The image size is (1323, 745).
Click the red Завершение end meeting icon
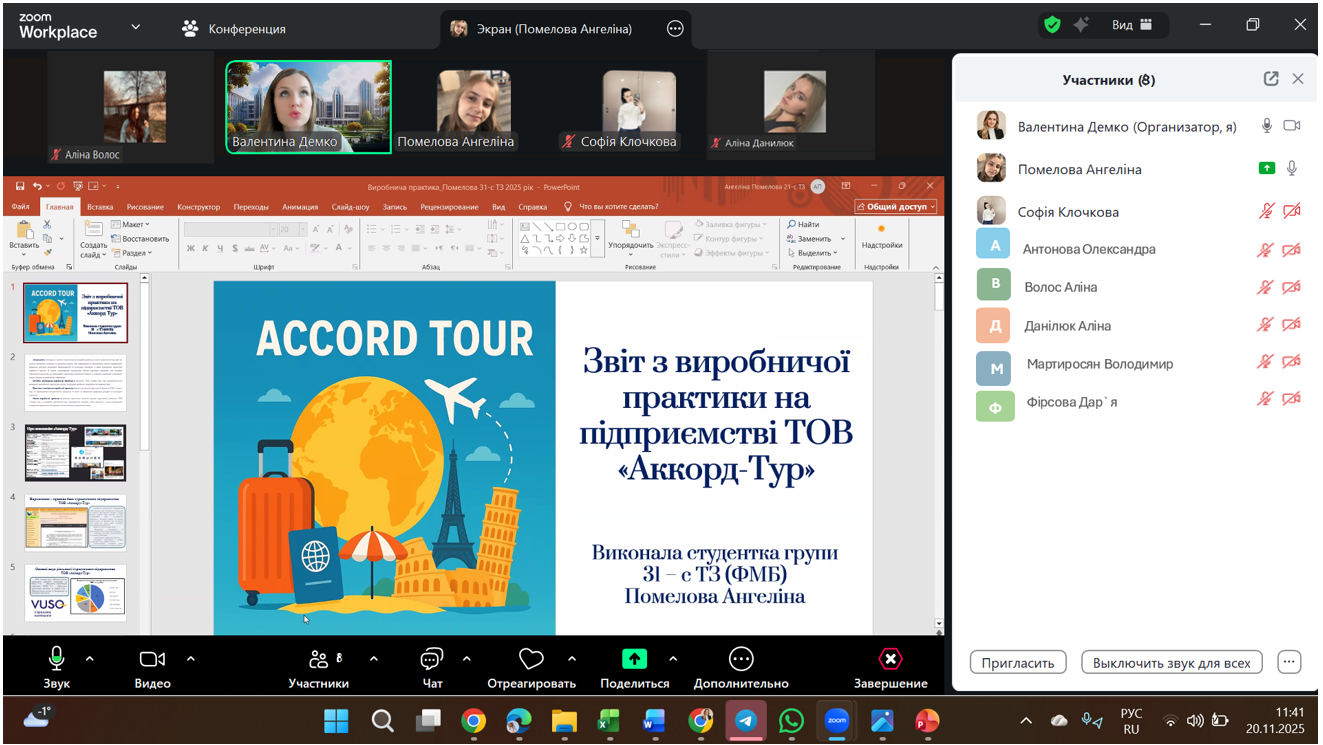tap(890, 660)
